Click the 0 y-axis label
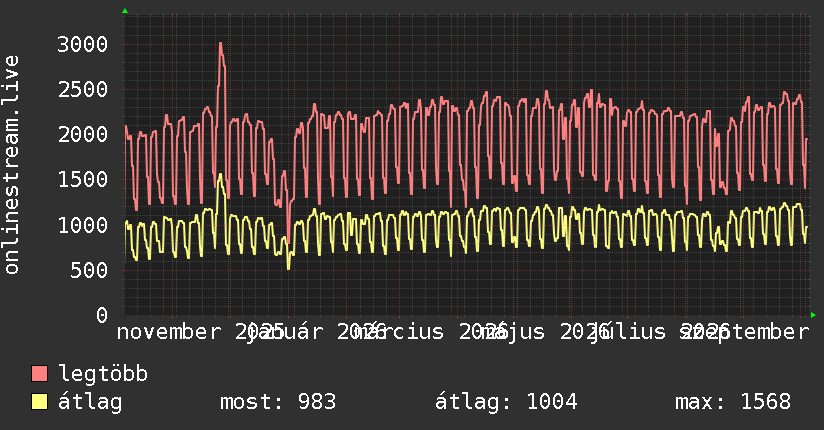The image size is (824, 430). [x=102, y=315]
